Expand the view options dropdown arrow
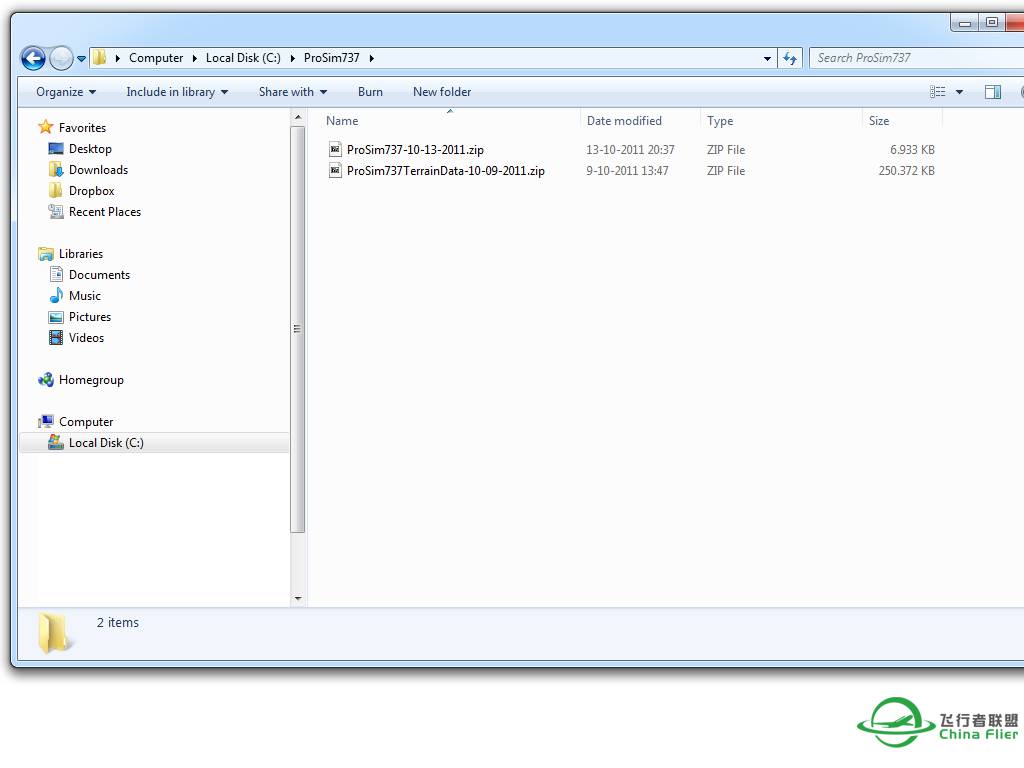The height and width of the screenshot is (768, 1024). pos(960,92)
